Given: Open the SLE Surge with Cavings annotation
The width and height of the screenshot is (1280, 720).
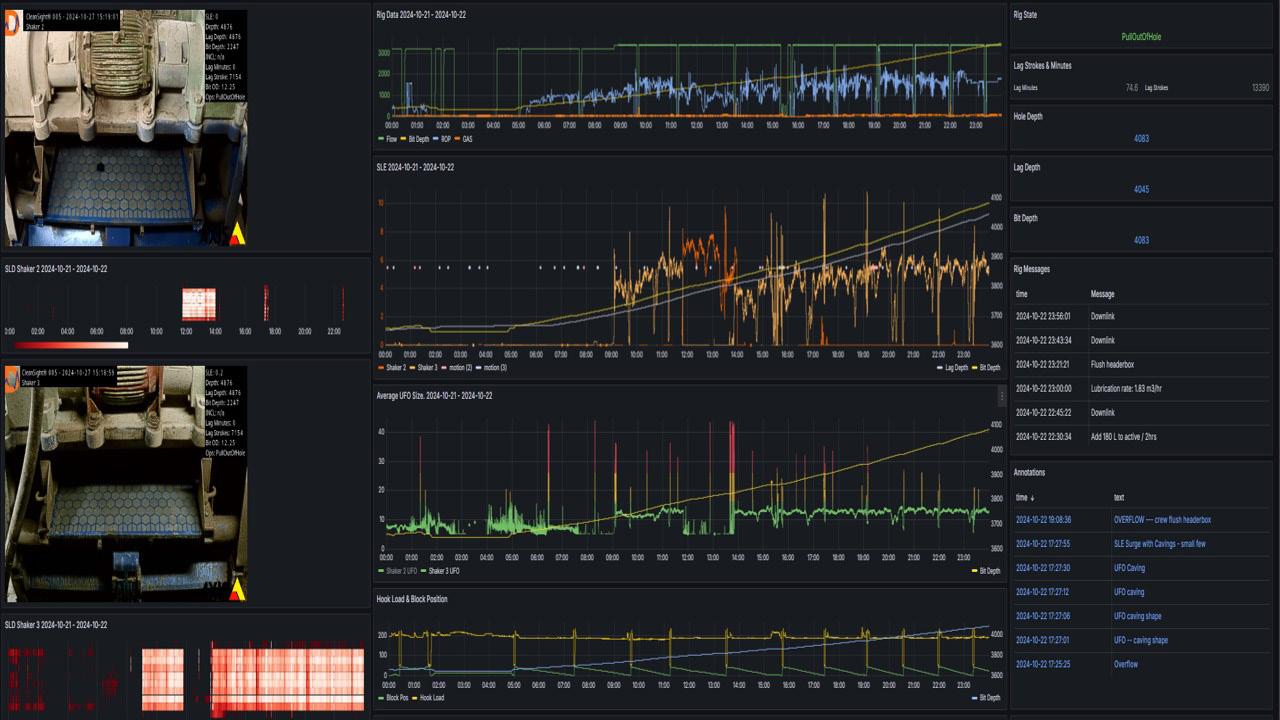Looking at the screenshot, I should coord(1160,543).
